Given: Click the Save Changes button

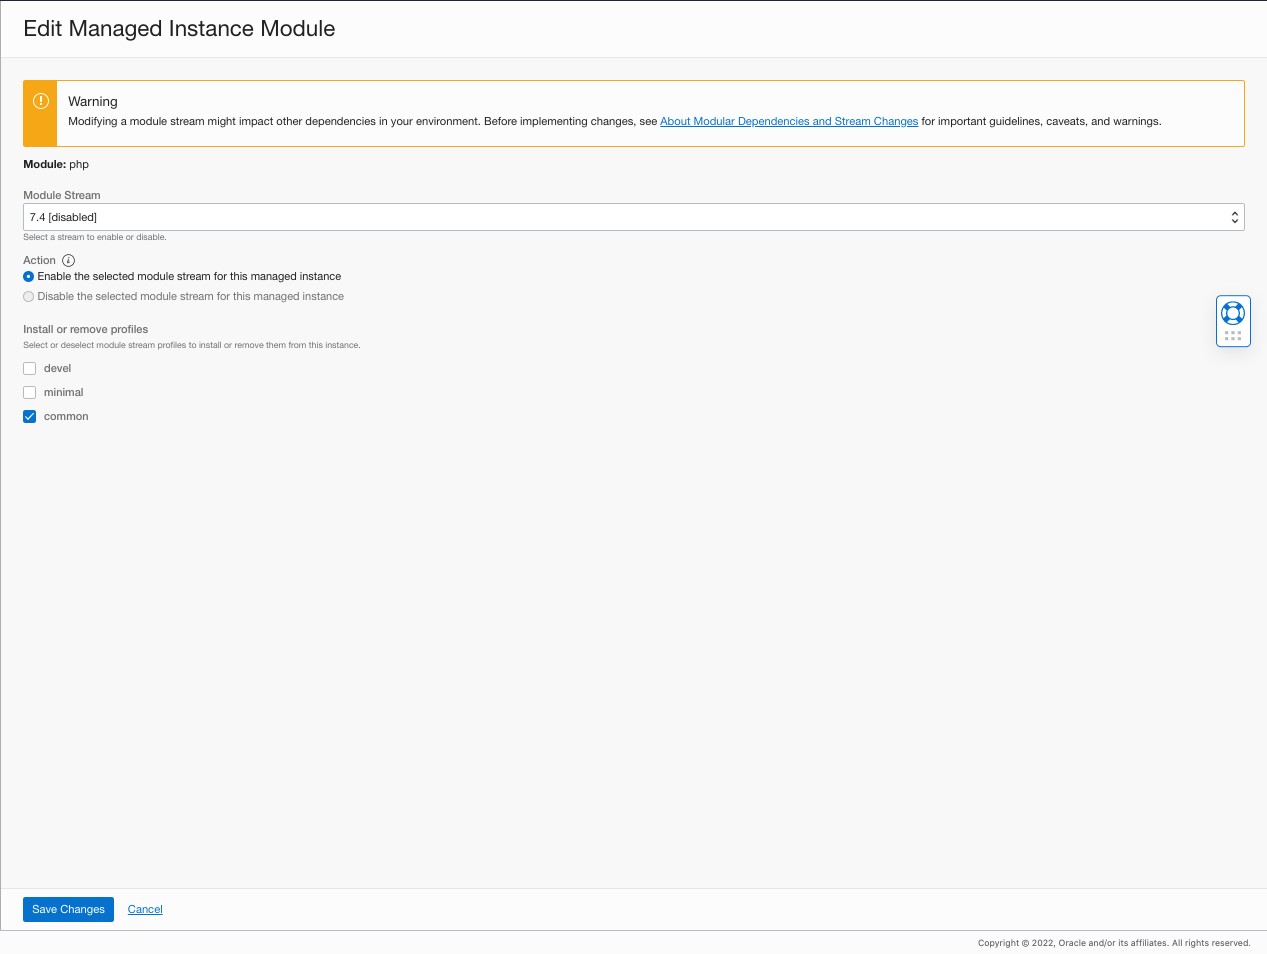Looking at the screenshot, I should [x=68, y=909].
